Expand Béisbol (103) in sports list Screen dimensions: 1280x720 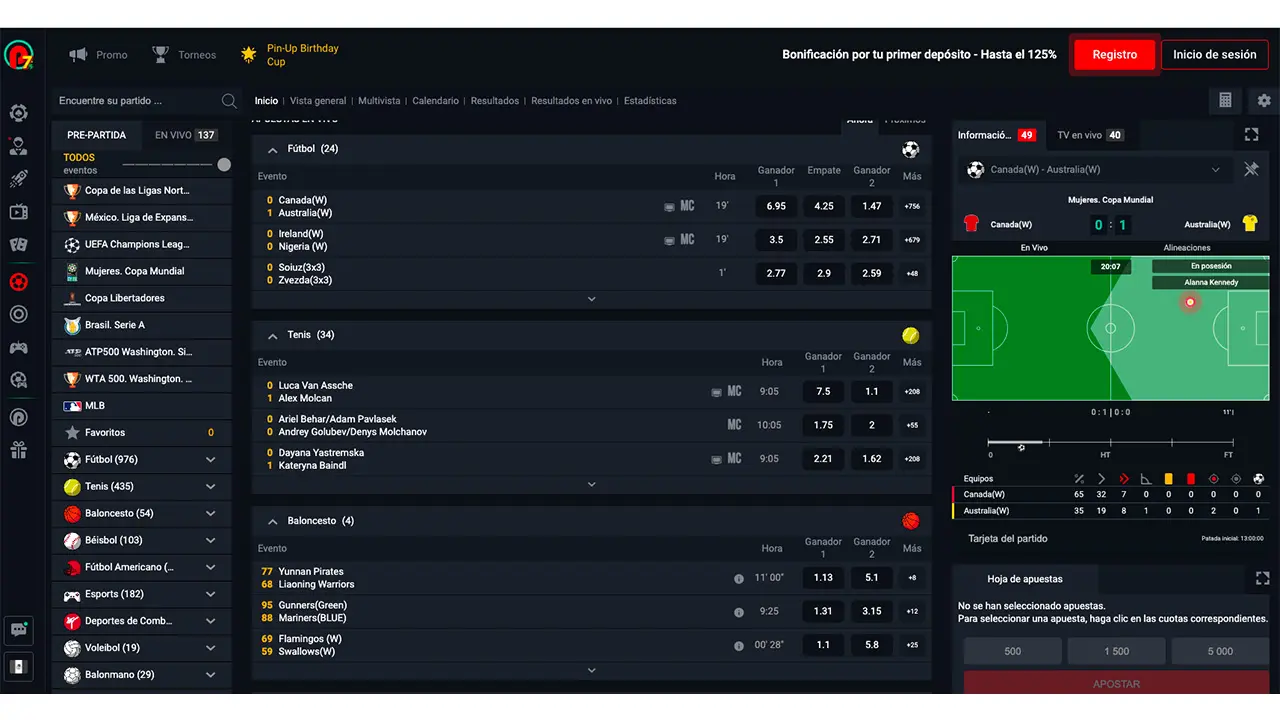[210, 541]
